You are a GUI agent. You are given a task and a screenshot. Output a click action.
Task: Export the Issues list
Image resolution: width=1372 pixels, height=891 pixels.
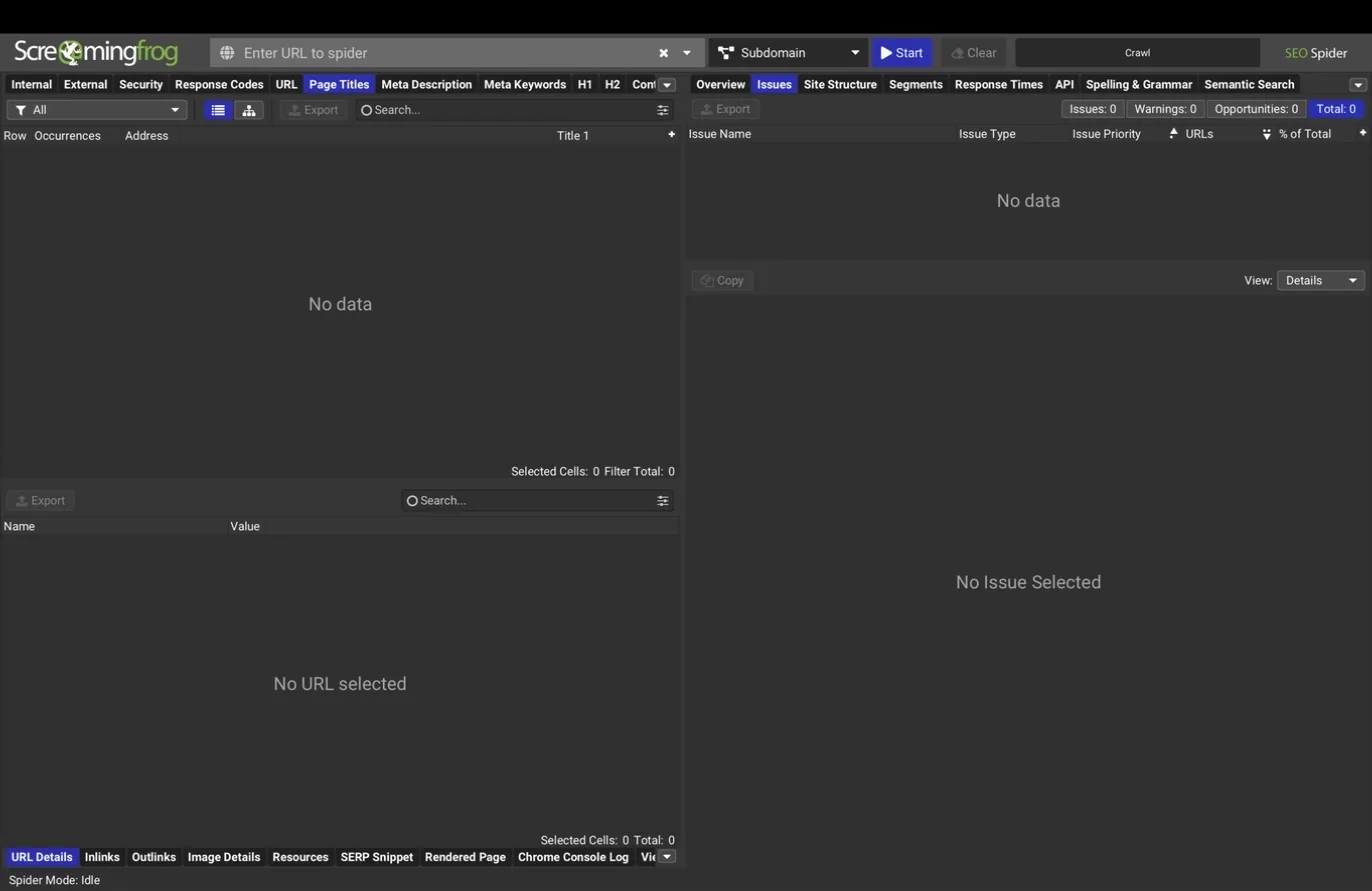coord(726,109)
